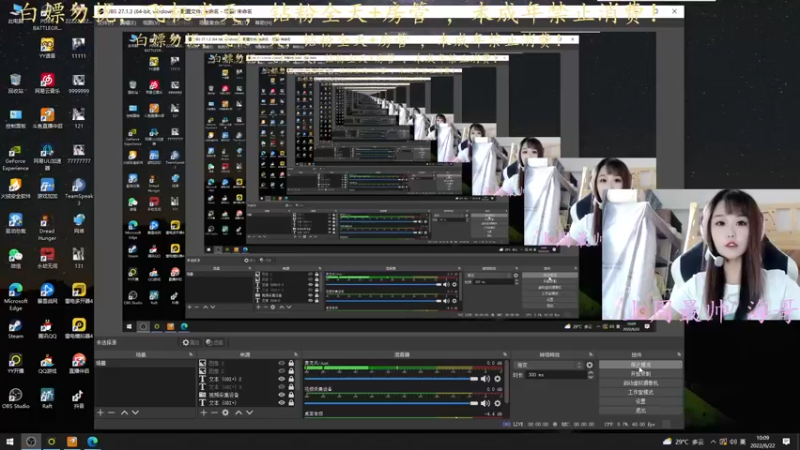800x450 pixels.
Task: Open transition properties gear beside 渐变
Action: [x=589, y=365]
